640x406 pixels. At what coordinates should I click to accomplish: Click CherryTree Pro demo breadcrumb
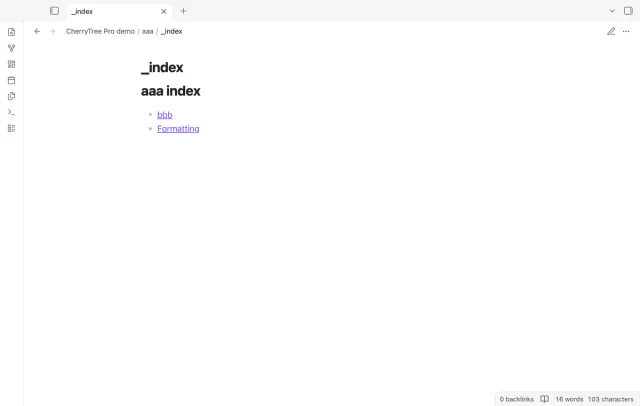pos(100,31)
